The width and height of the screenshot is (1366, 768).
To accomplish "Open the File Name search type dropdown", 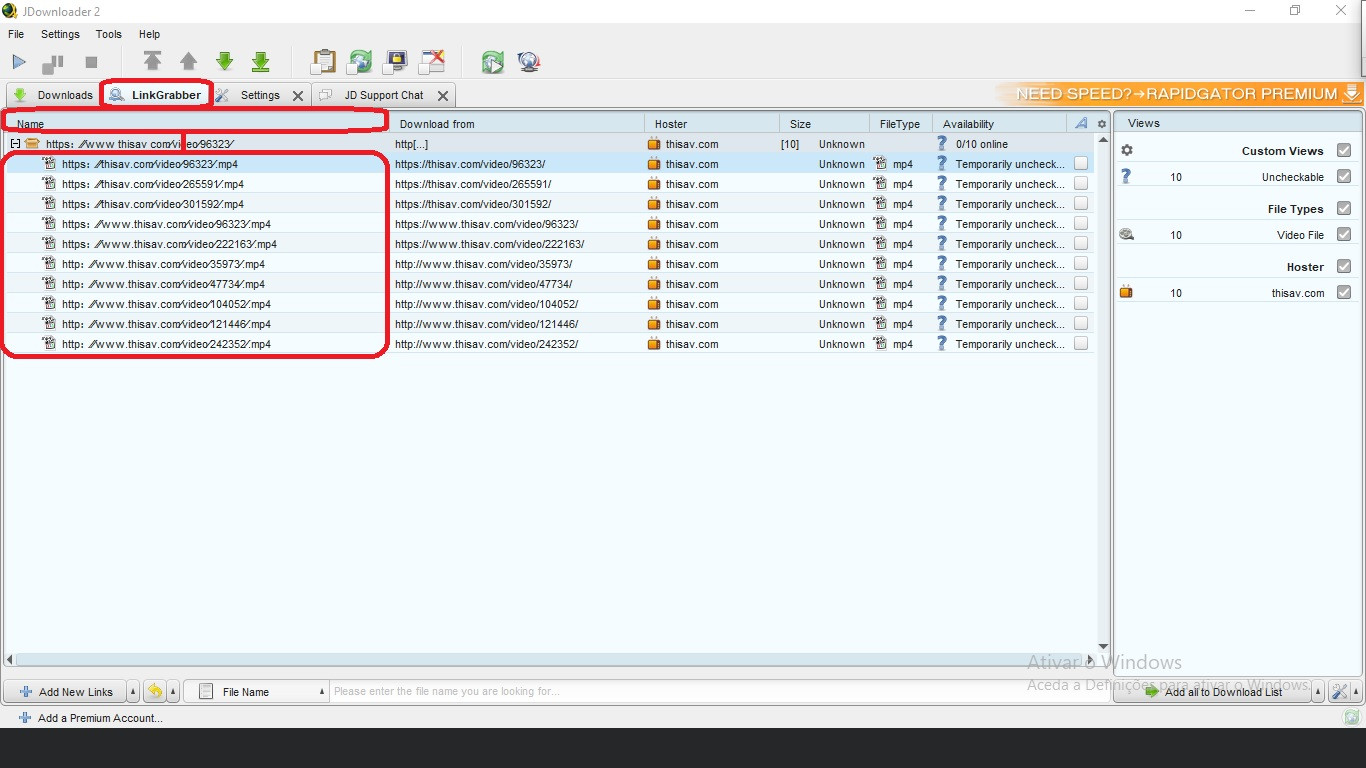I will 257,692.
